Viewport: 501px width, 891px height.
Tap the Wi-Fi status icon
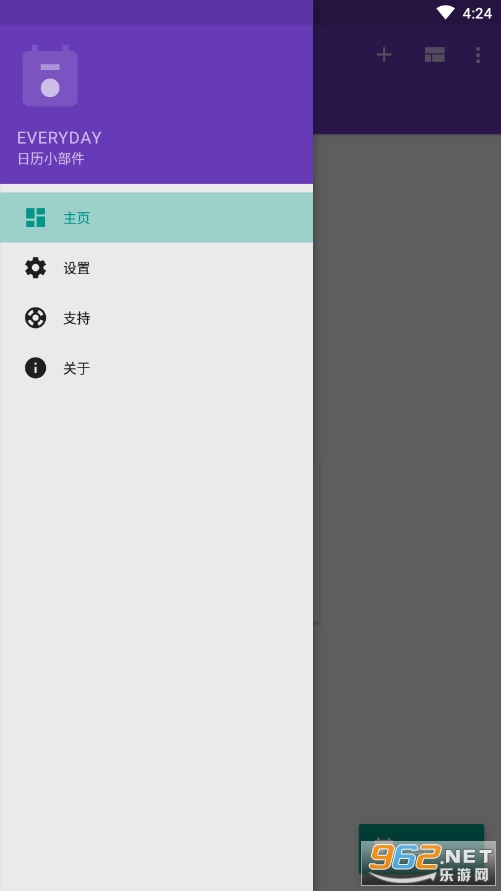coord(446,13)
